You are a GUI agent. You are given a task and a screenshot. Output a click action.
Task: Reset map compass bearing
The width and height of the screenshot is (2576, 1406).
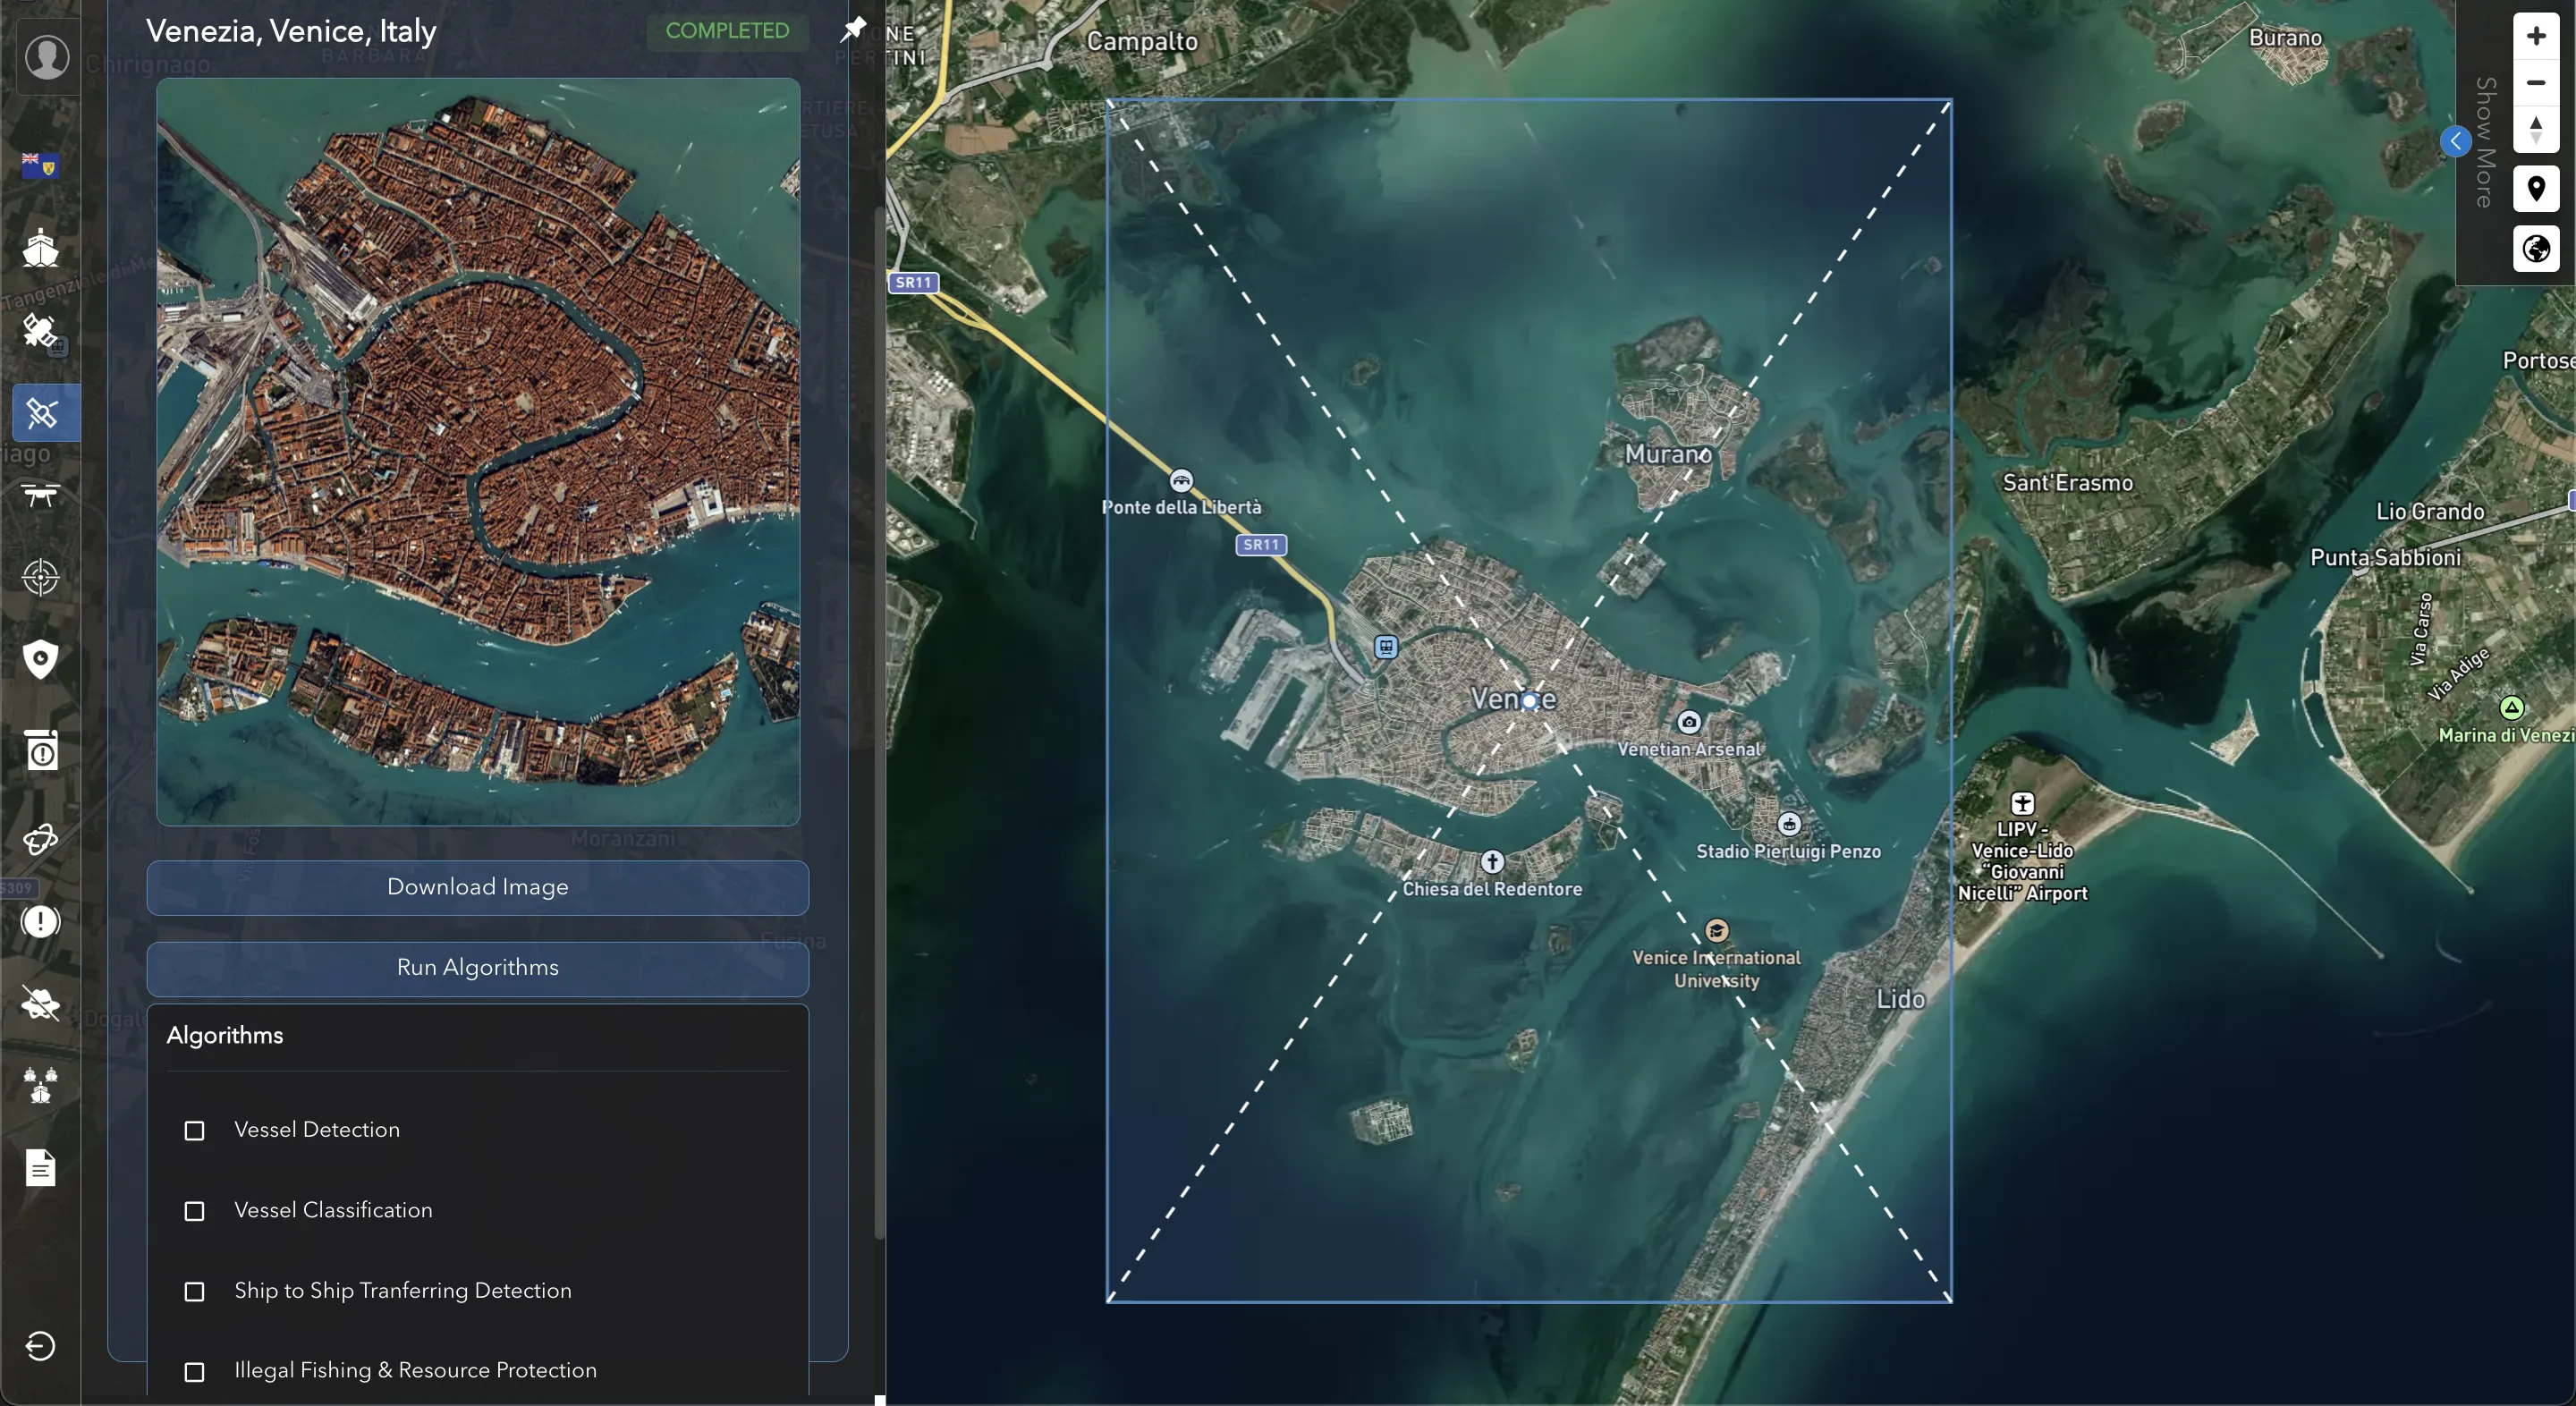(2536, 129)
